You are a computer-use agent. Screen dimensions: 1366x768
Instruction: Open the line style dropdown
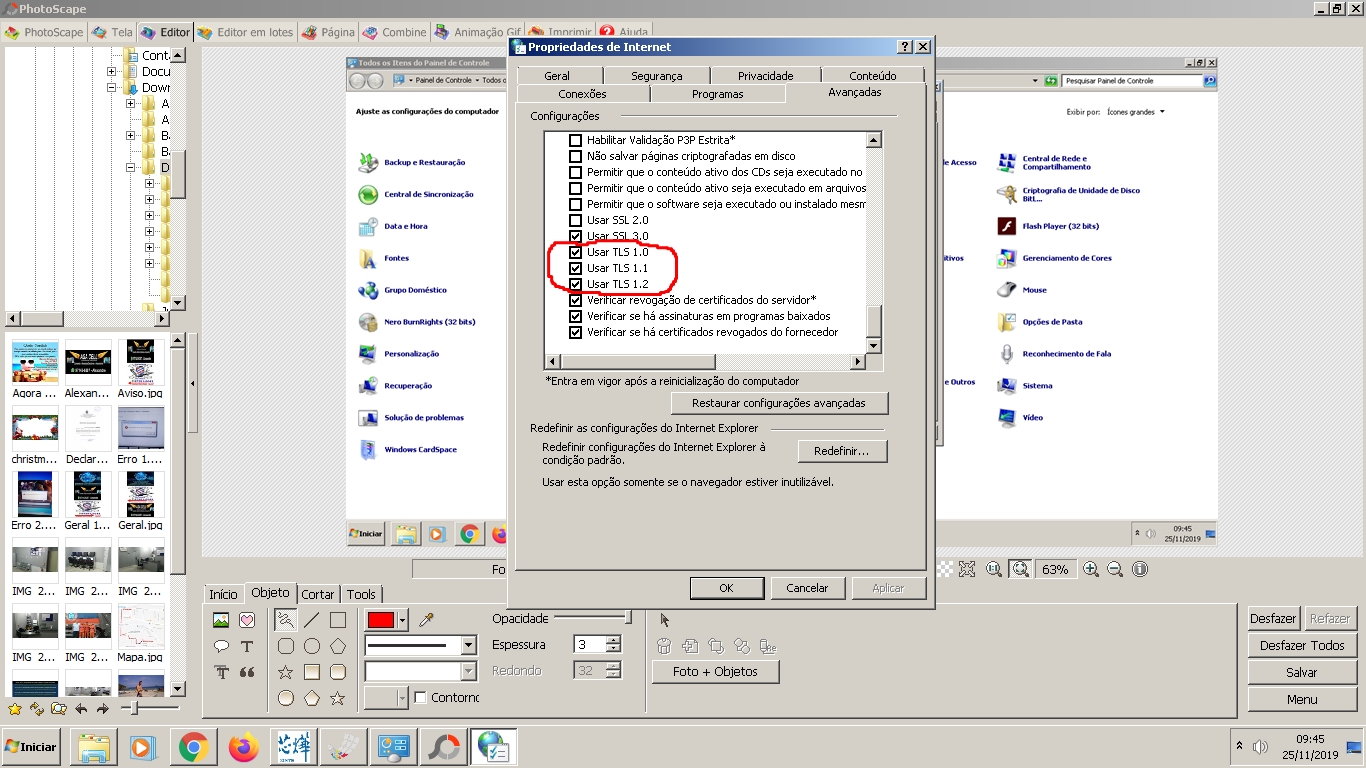click(468, 646)
